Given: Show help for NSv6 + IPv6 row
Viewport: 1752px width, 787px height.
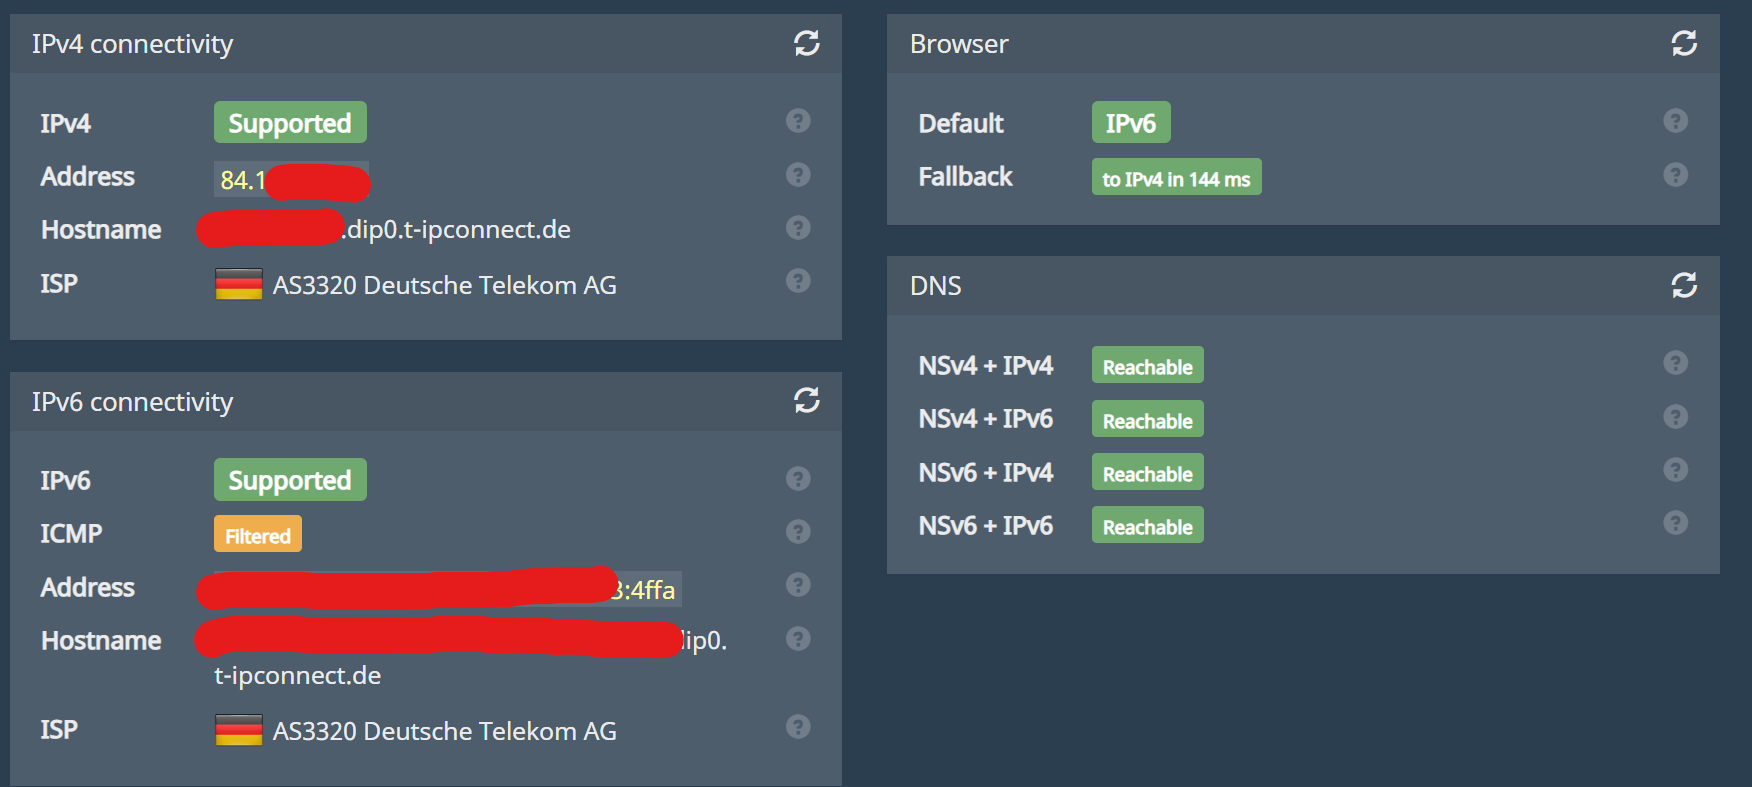Looking at the screenshot, I should pos(1675,523).
